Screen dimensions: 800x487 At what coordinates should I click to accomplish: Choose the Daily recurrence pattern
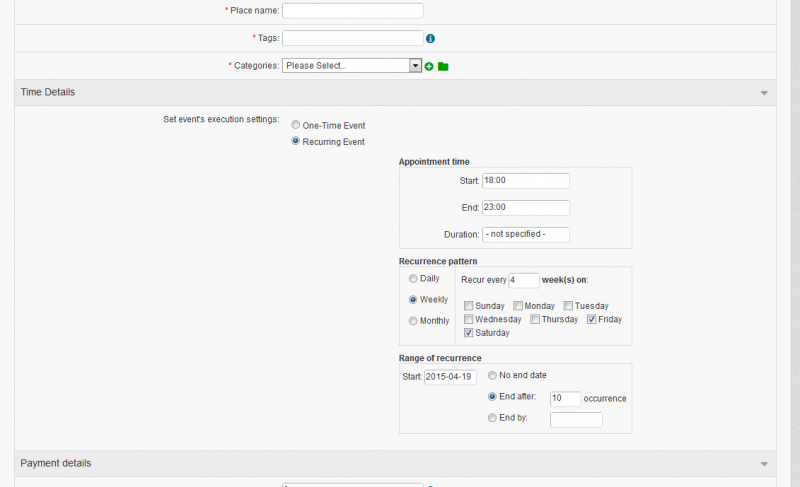(412, 279)
